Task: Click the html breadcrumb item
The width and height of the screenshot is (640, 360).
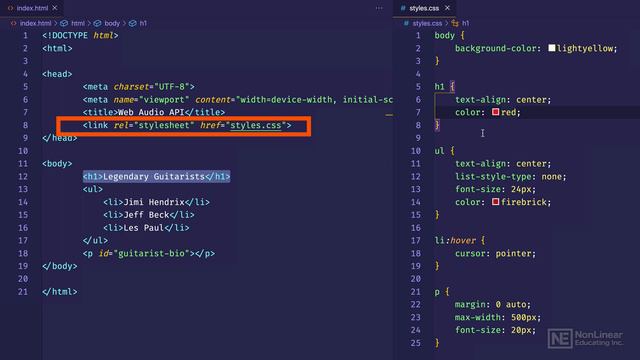Action: coord(78,23)
